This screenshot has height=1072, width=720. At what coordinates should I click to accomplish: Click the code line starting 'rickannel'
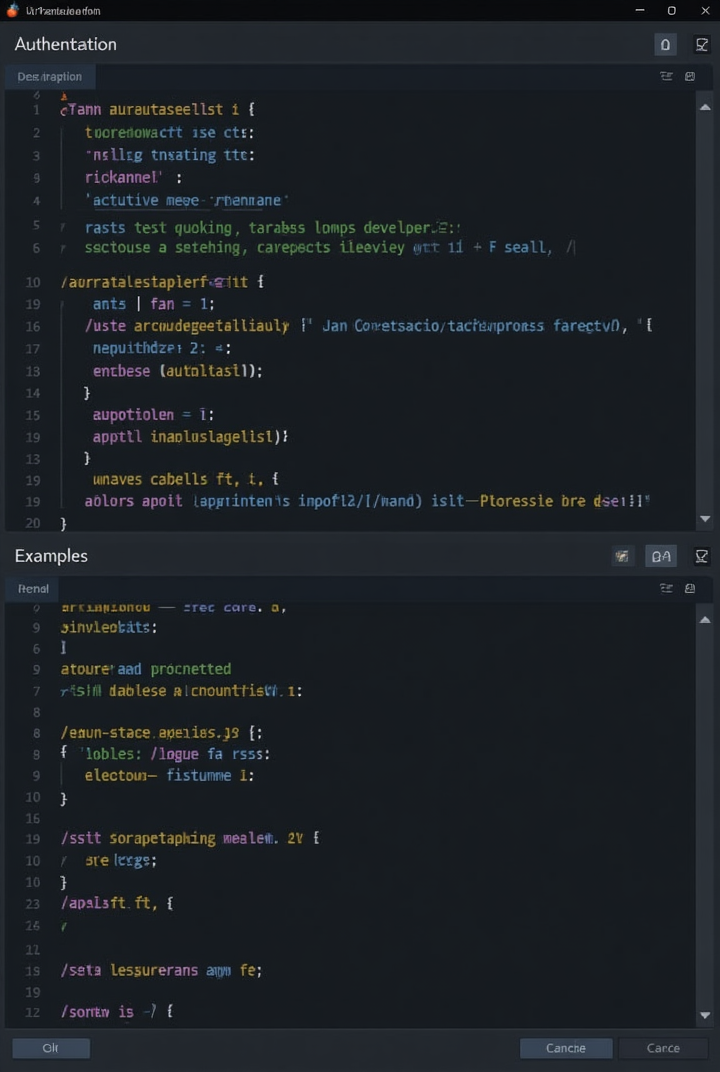[x=133, y=178]
